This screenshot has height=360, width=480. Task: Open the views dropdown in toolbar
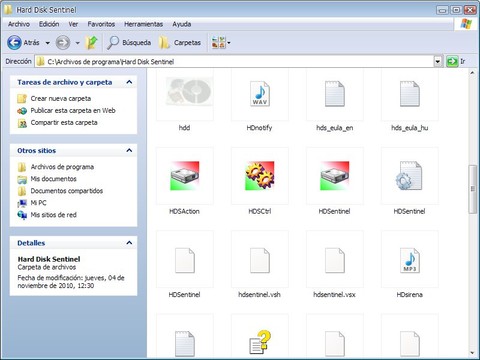tap(221, 43)
